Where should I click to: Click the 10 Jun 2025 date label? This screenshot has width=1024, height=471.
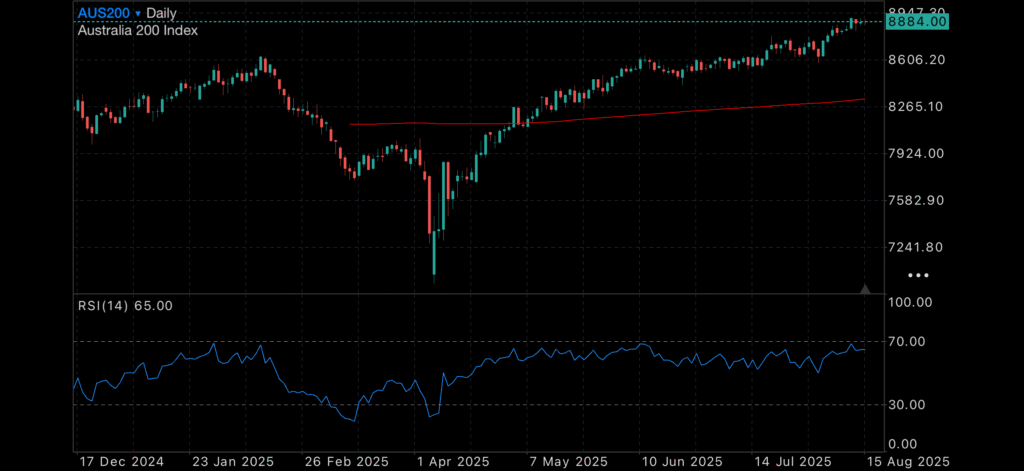click(681, 461)
